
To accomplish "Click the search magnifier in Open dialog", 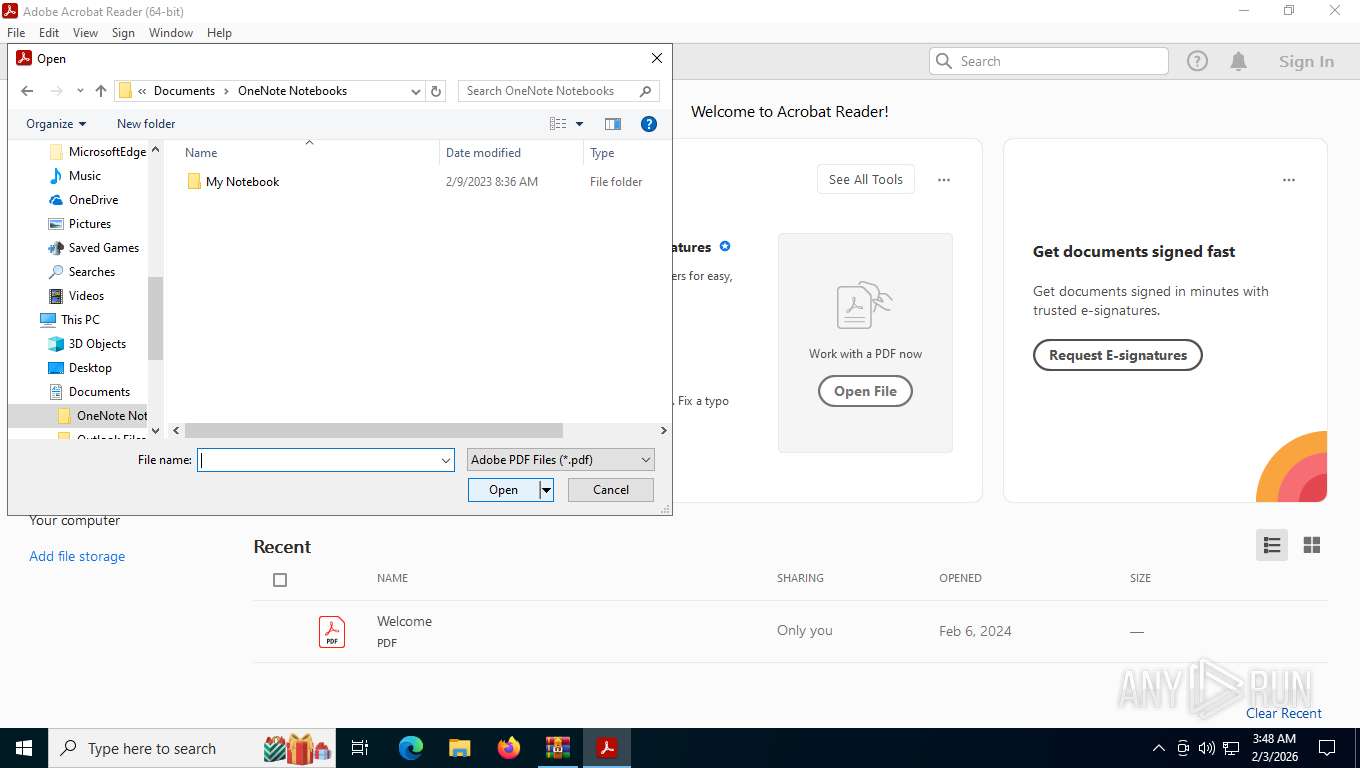I will pos(646,91).
